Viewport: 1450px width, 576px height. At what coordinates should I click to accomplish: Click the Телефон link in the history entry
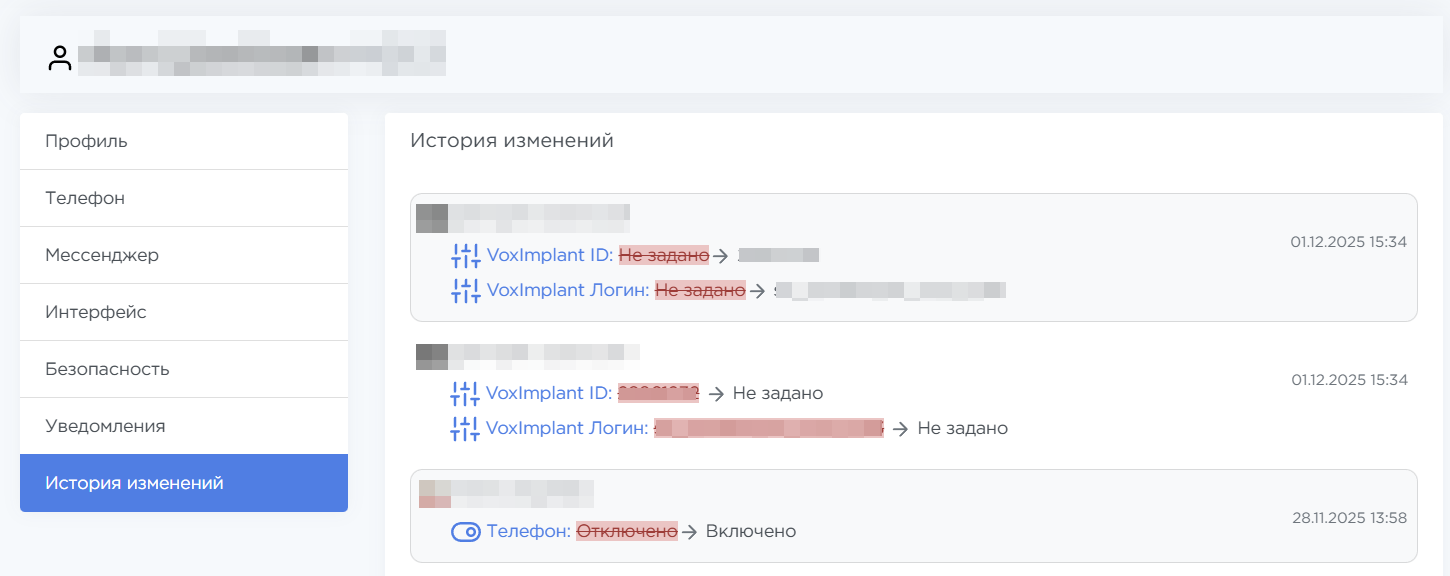pyautogui.click(x=528, y=531)
